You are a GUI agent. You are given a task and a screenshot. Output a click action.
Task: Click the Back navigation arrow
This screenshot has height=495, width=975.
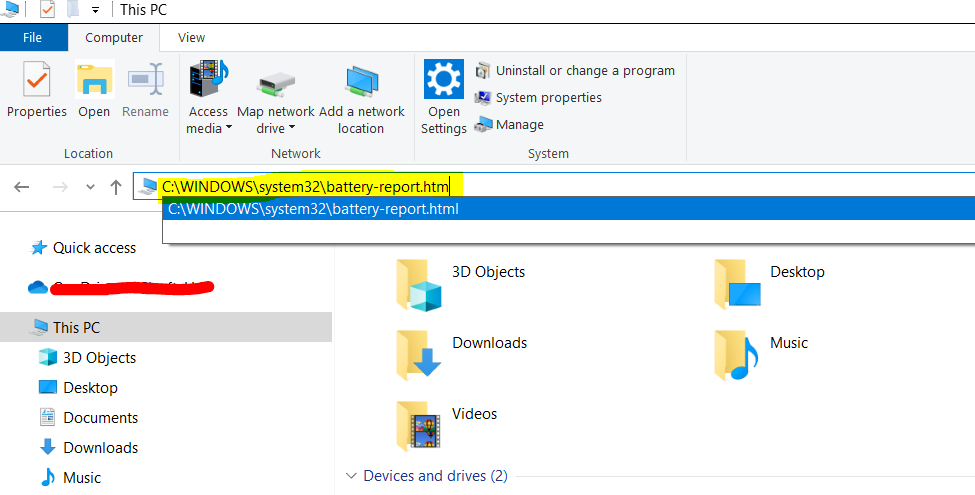(x=22, y=187)
